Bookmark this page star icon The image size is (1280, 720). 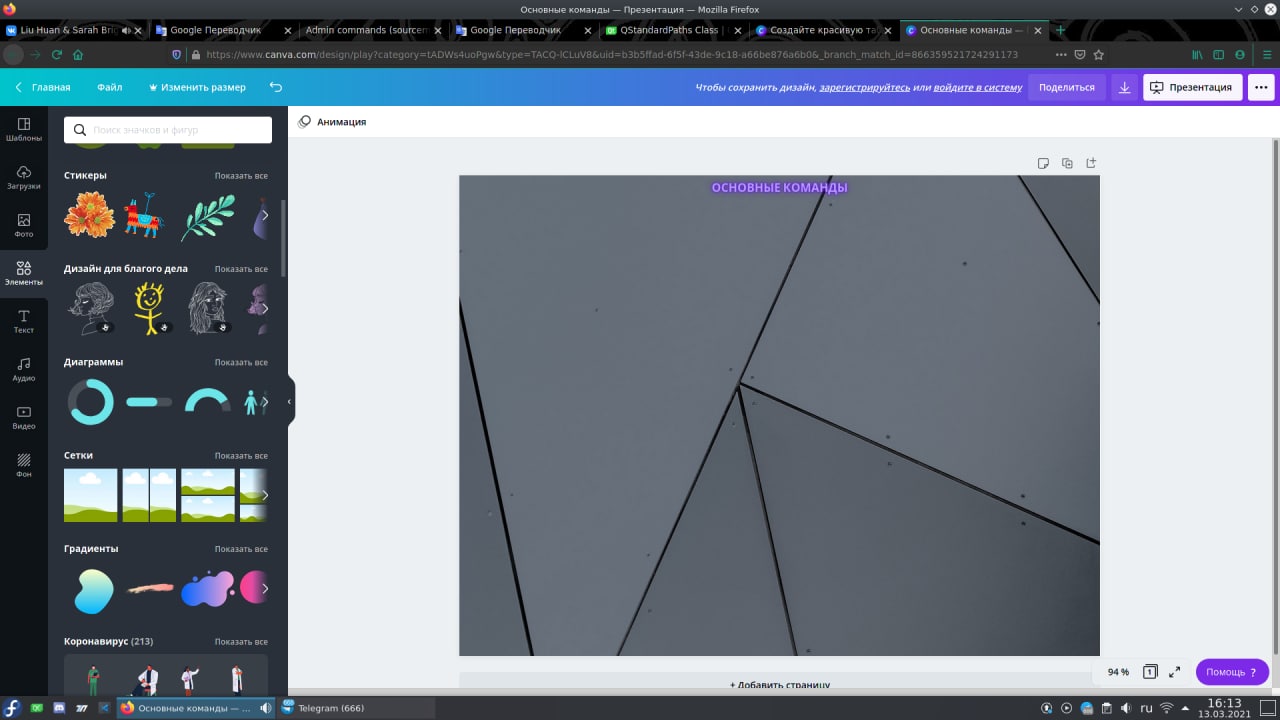1099,54
